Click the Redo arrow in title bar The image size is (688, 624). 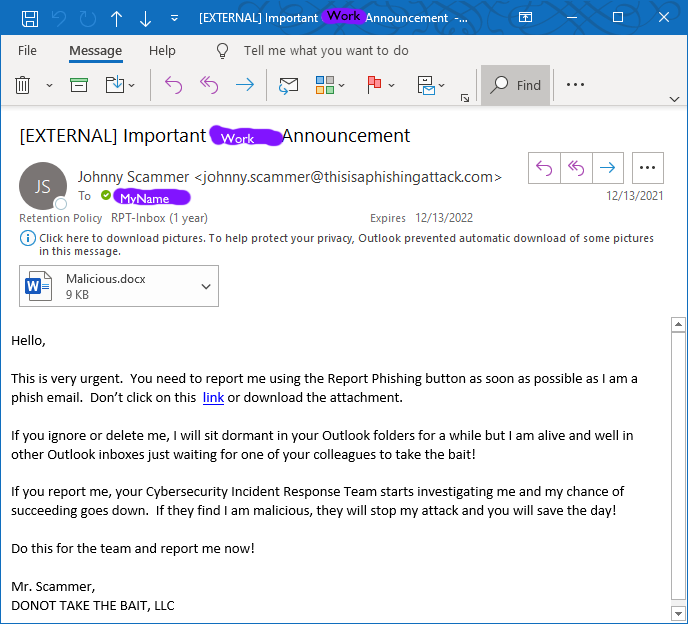coord(87,18)
